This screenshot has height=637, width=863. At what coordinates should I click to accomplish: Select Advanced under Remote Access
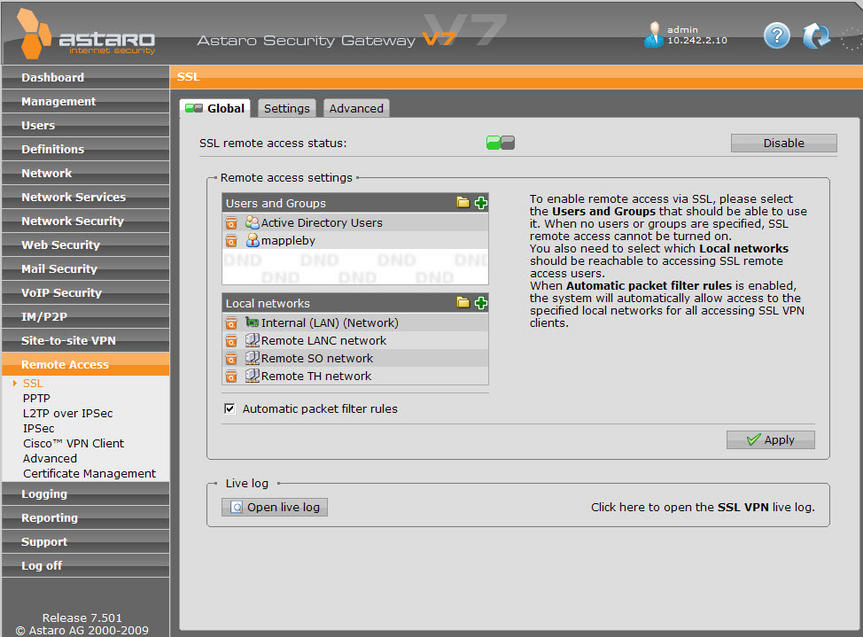(x=50, y=459)
